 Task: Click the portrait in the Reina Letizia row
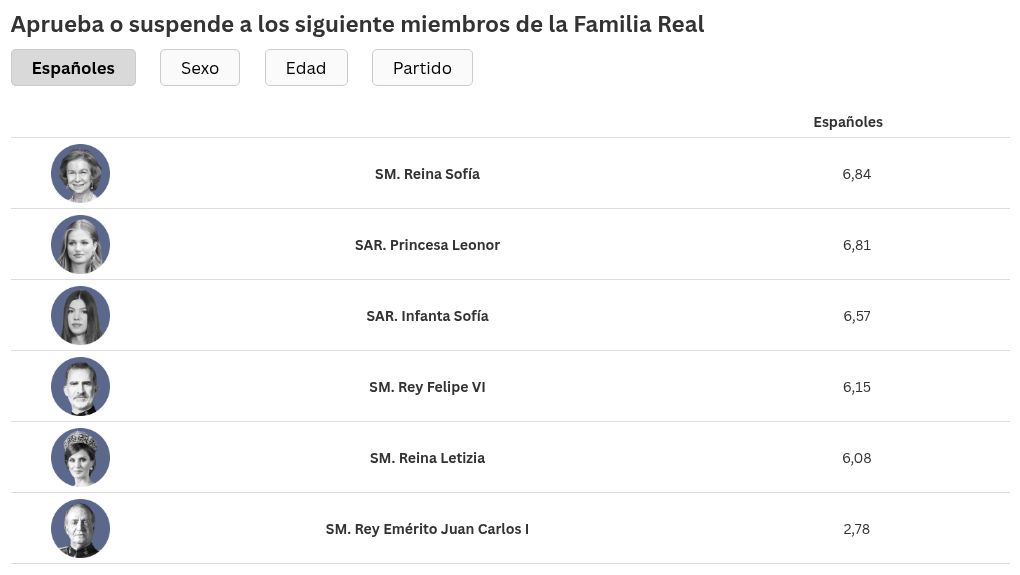click(81, 457)
